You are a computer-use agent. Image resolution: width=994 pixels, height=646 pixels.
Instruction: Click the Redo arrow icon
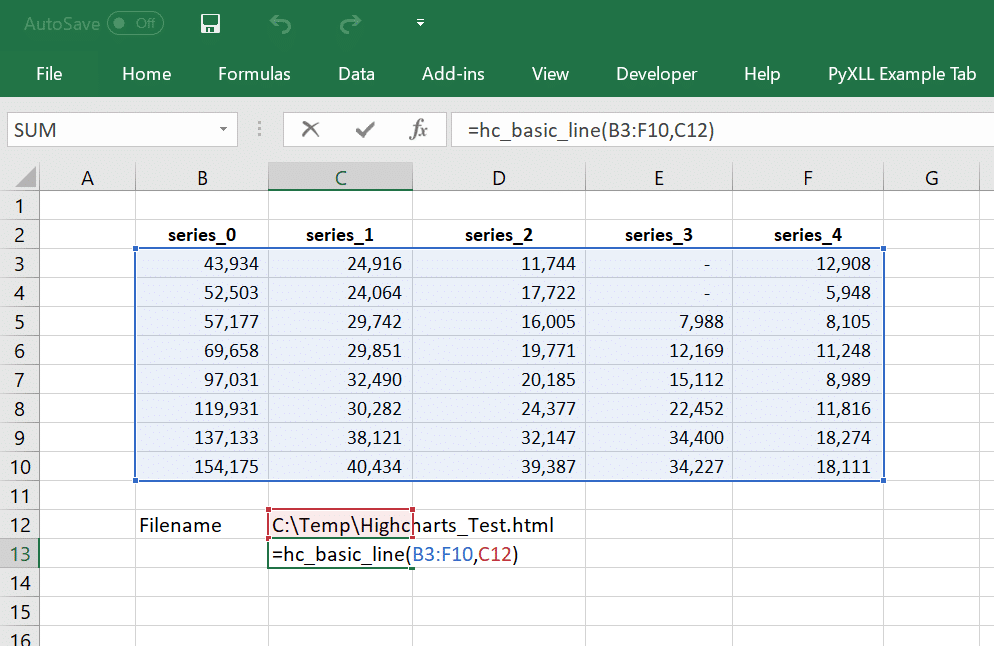350,24
